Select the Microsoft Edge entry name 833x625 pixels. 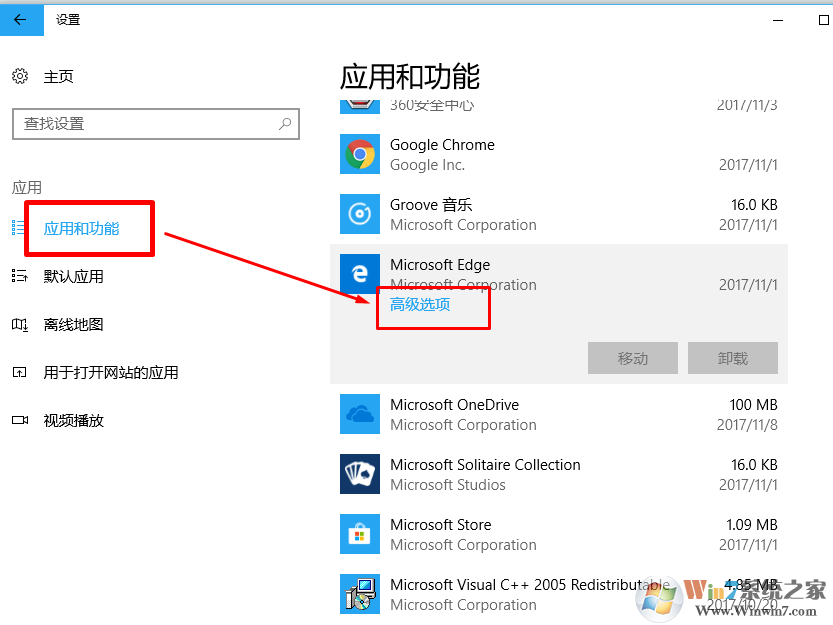pos(440,265)
